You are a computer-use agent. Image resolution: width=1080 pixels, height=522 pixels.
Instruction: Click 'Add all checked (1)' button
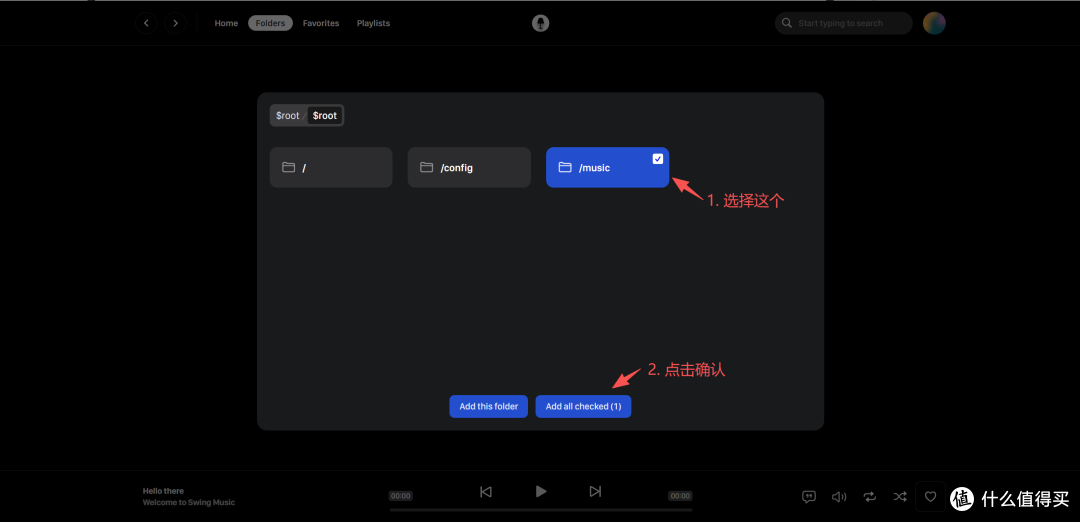tap(583, 406)
